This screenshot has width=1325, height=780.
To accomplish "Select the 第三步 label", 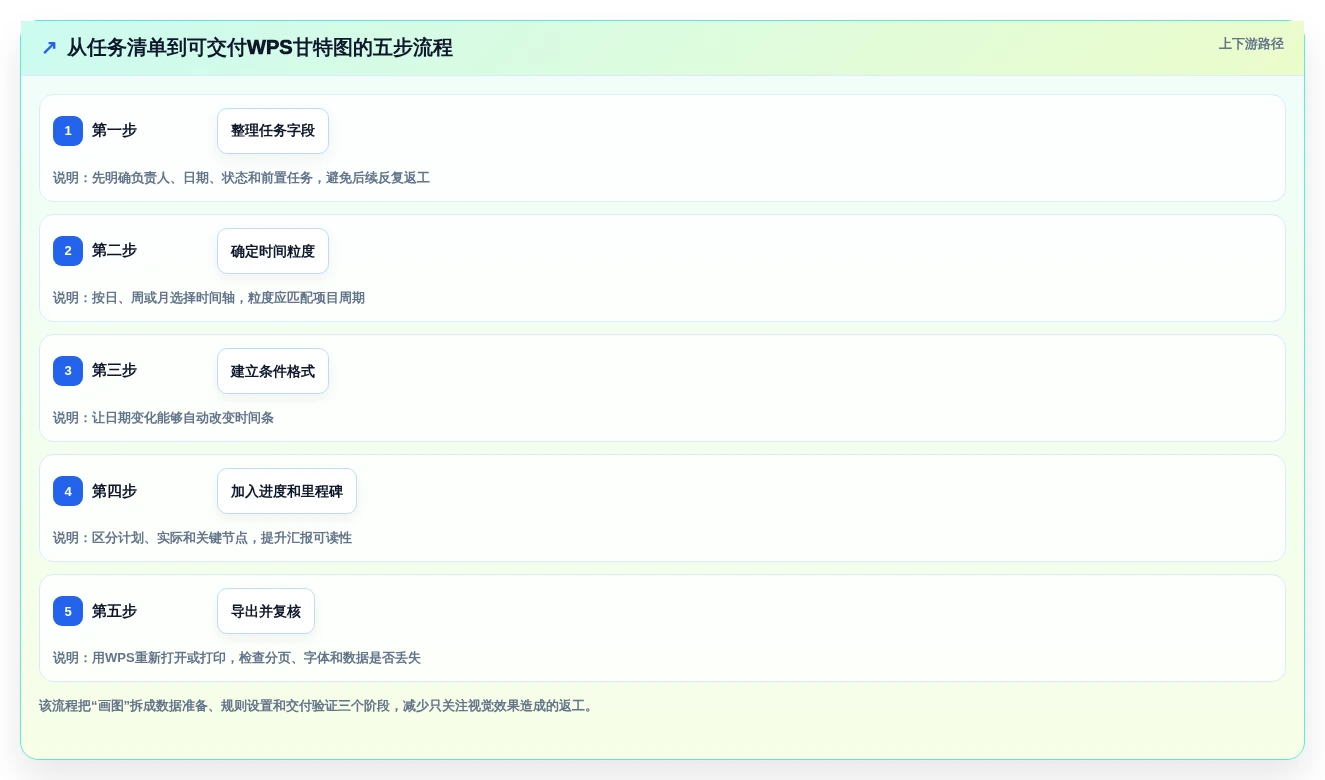I will click(114, 371).
